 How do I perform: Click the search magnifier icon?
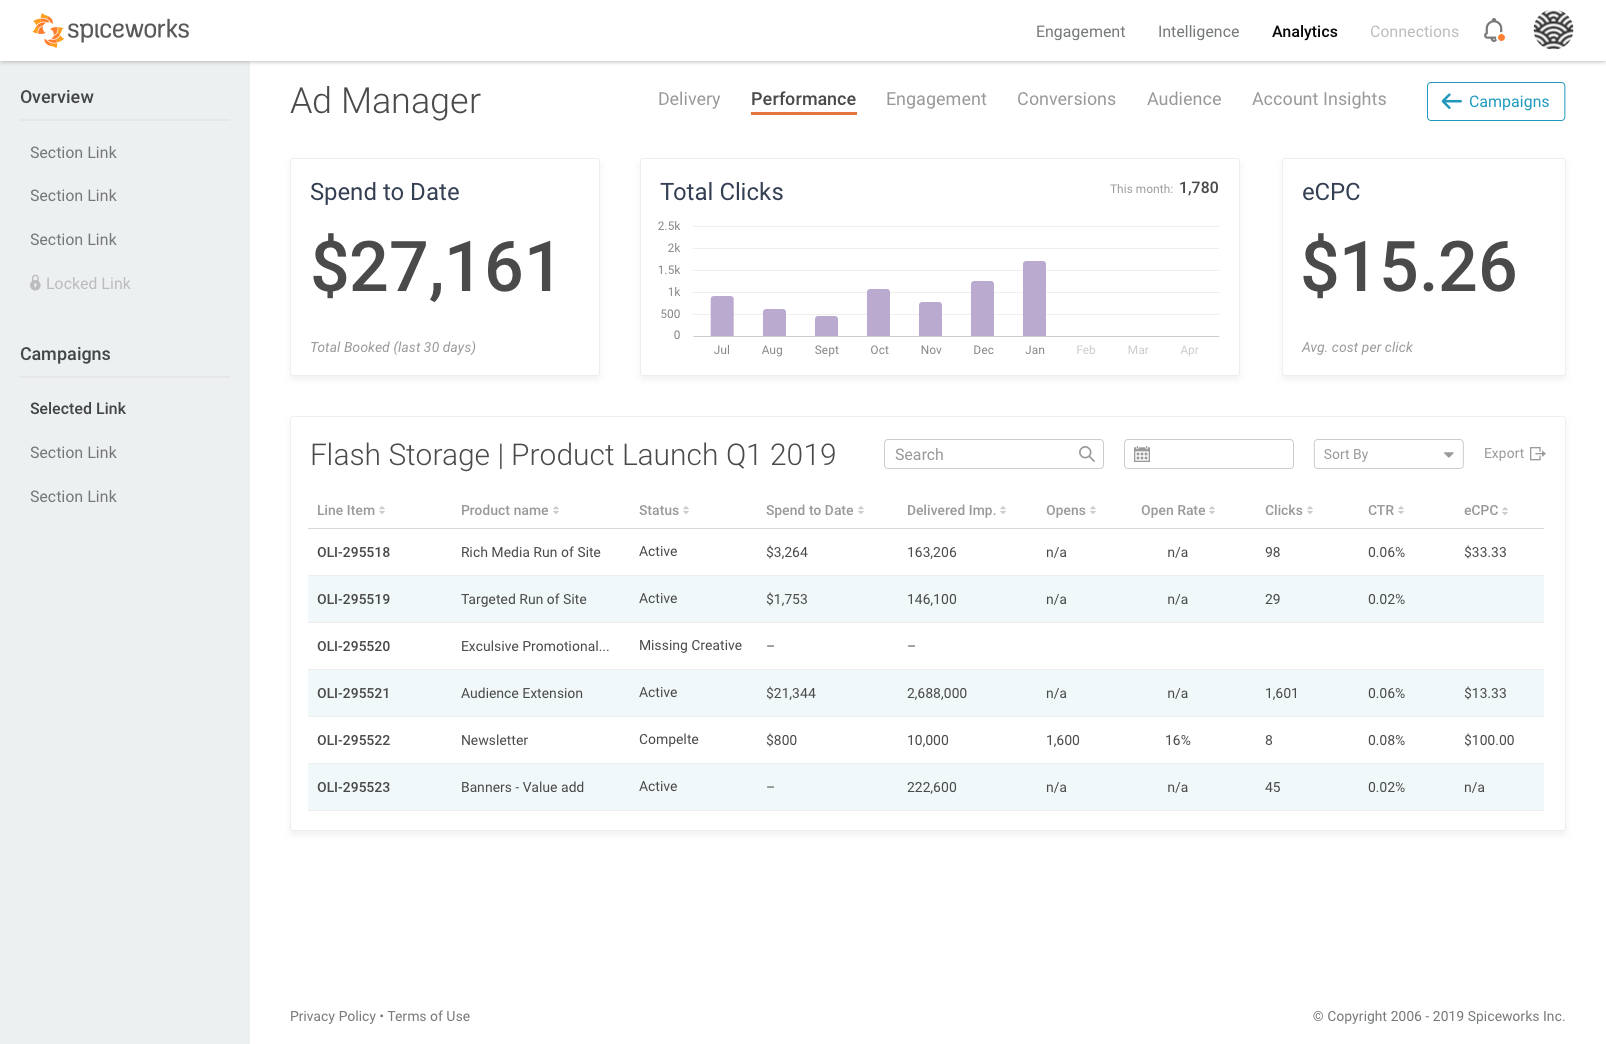(x=1087, y=454)
